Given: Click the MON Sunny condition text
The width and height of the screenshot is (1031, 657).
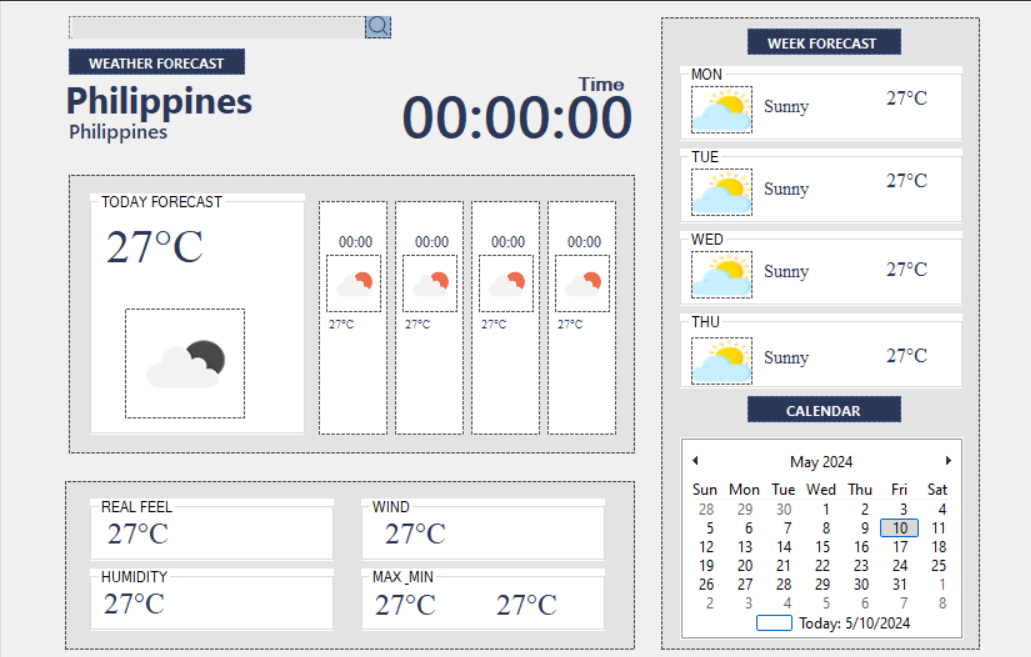Looking at the screenshot, I should (x=786, y=107).
